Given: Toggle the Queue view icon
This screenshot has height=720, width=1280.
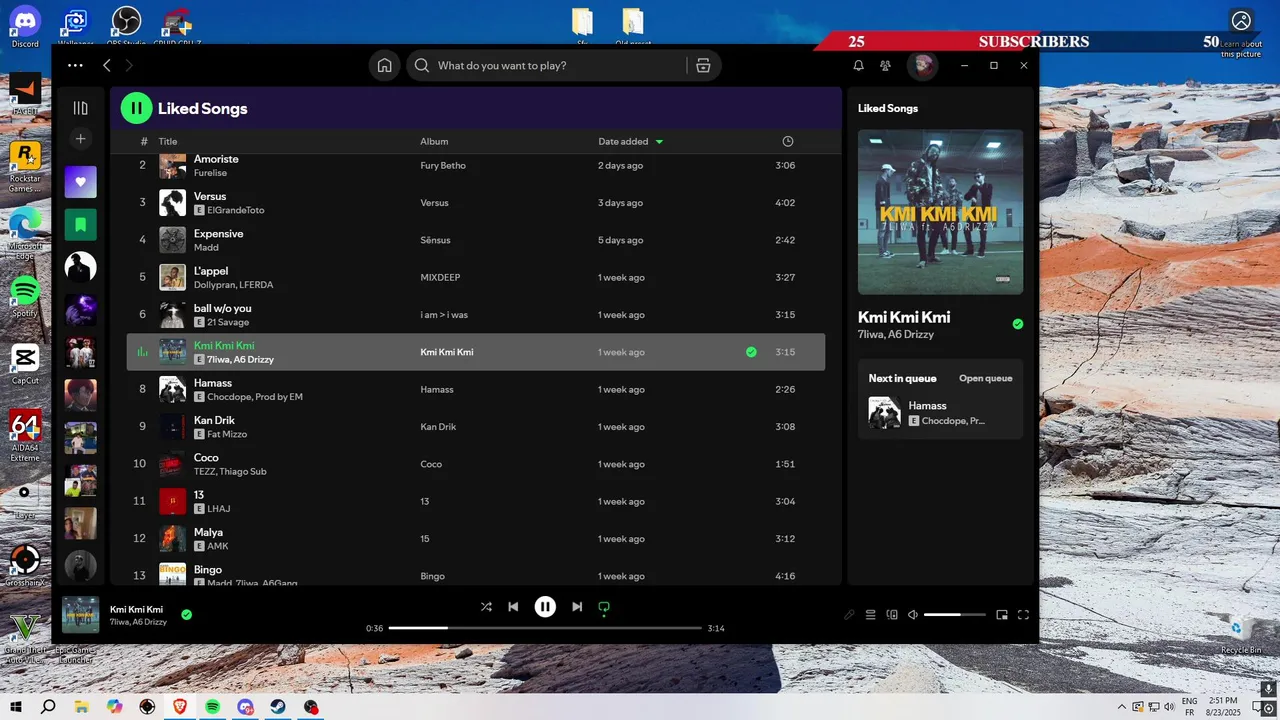Looking at the screenshot, I should point(871,615).
